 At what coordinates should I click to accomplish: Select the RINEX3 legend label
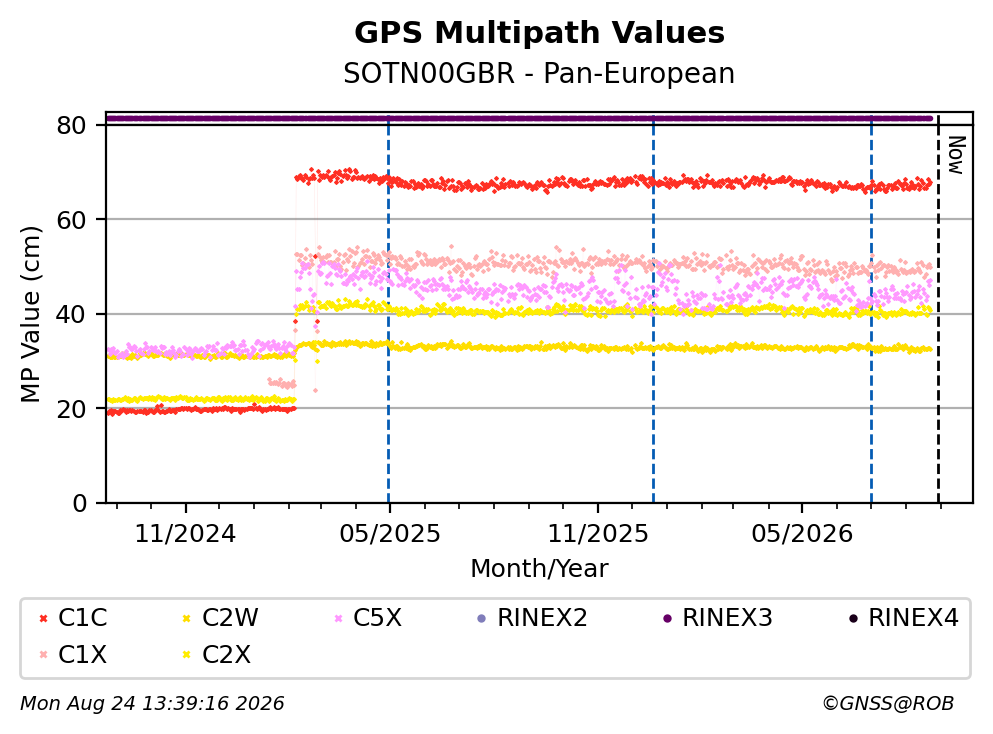point(727,617)
